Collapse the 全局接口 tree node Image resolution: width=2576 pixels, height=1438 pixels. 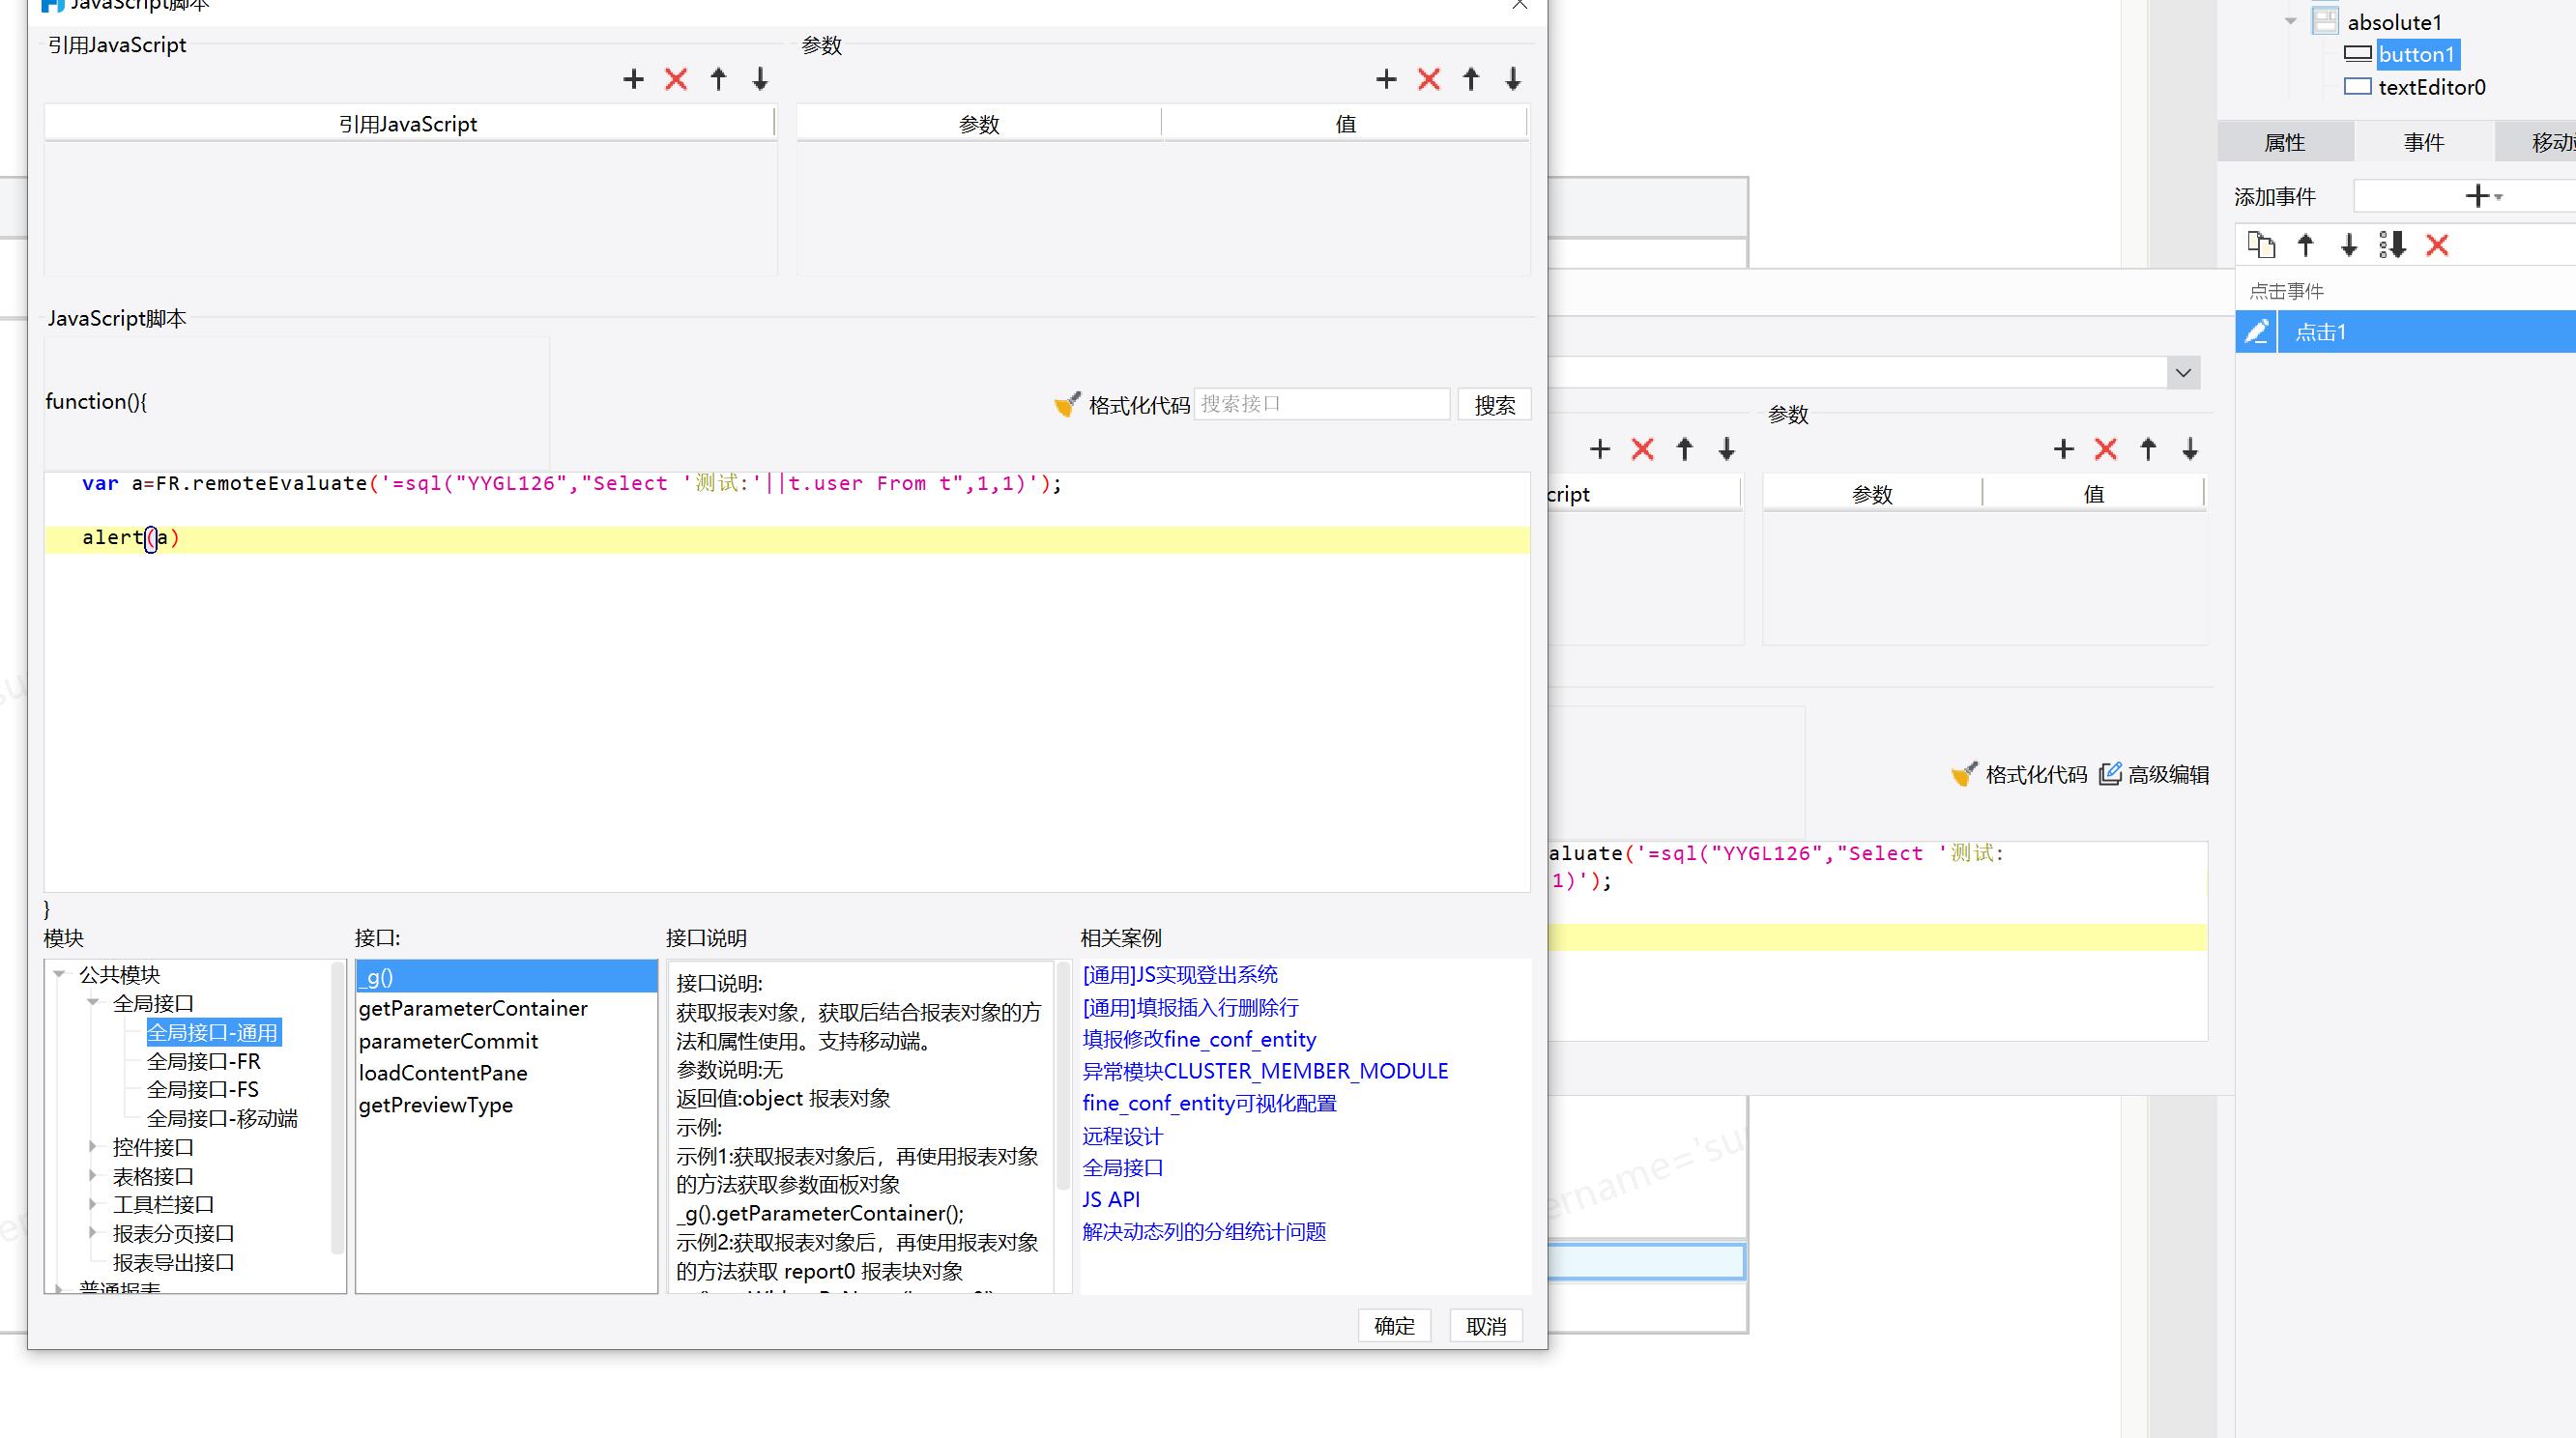click(93, 1002)
